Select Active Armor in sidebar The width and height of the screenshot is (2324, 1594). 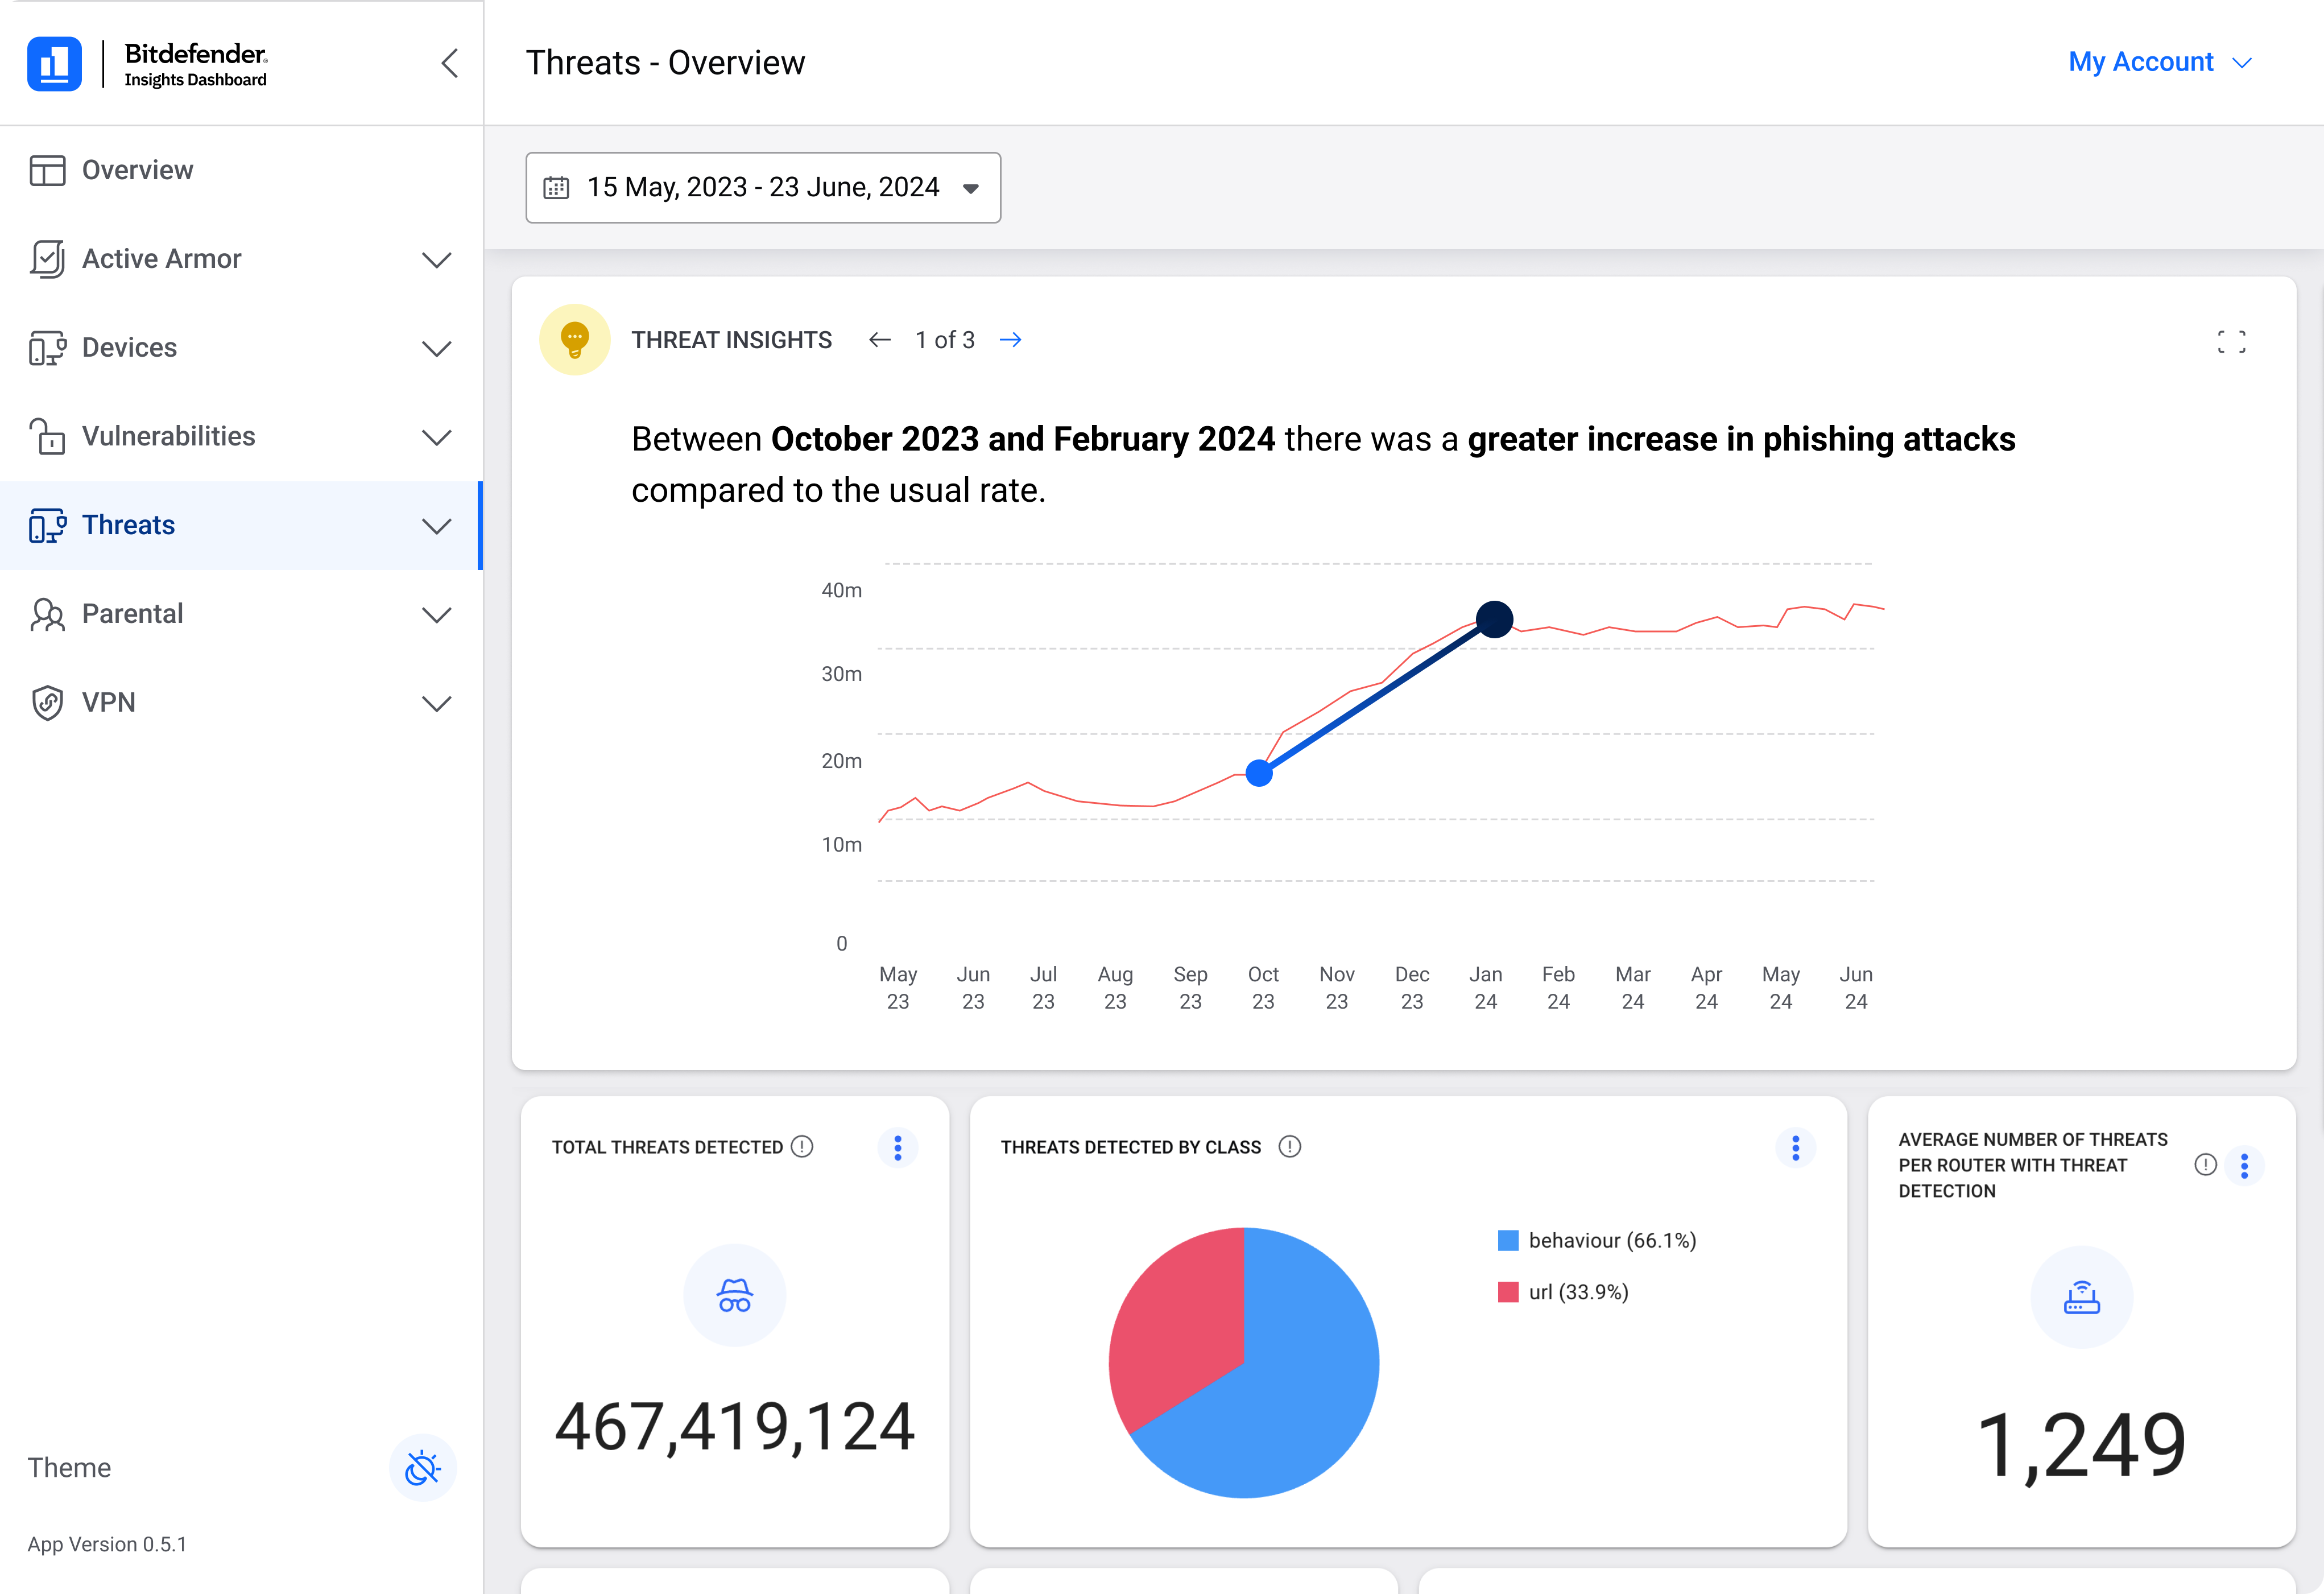click(241, 259)
